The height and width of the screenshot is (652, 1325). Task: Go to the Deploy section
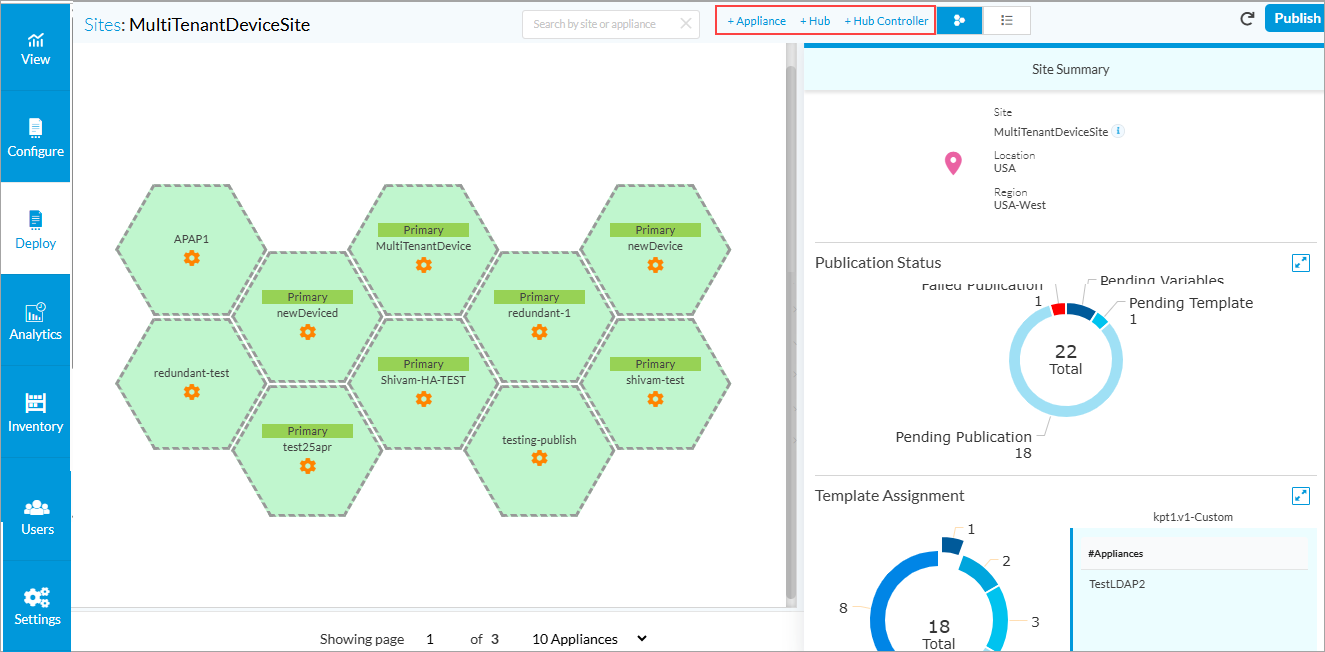click(35, 229)
